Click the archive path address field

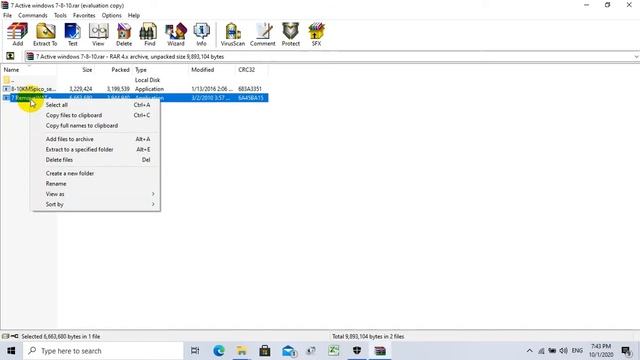[x=329, y=57]
